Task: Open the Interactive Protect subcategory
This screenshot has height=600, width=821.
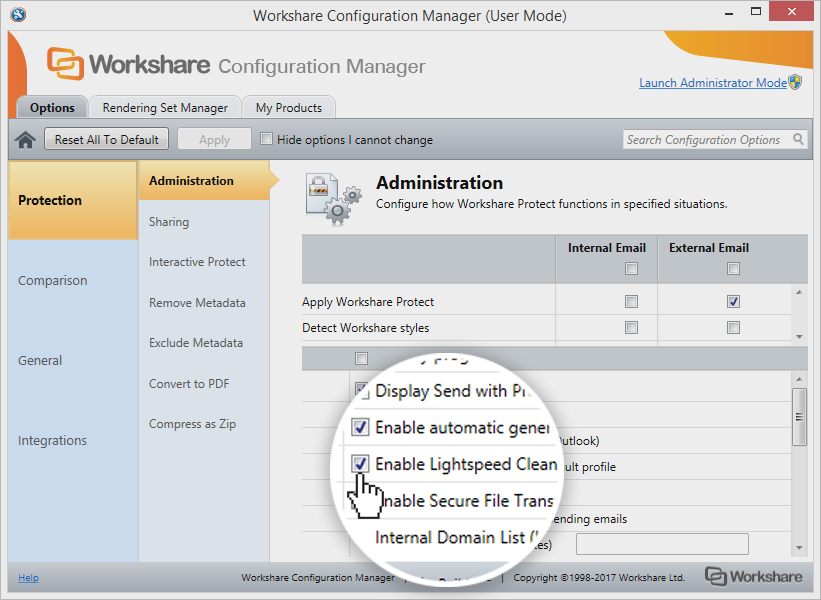Action: [x=204, y=262]
